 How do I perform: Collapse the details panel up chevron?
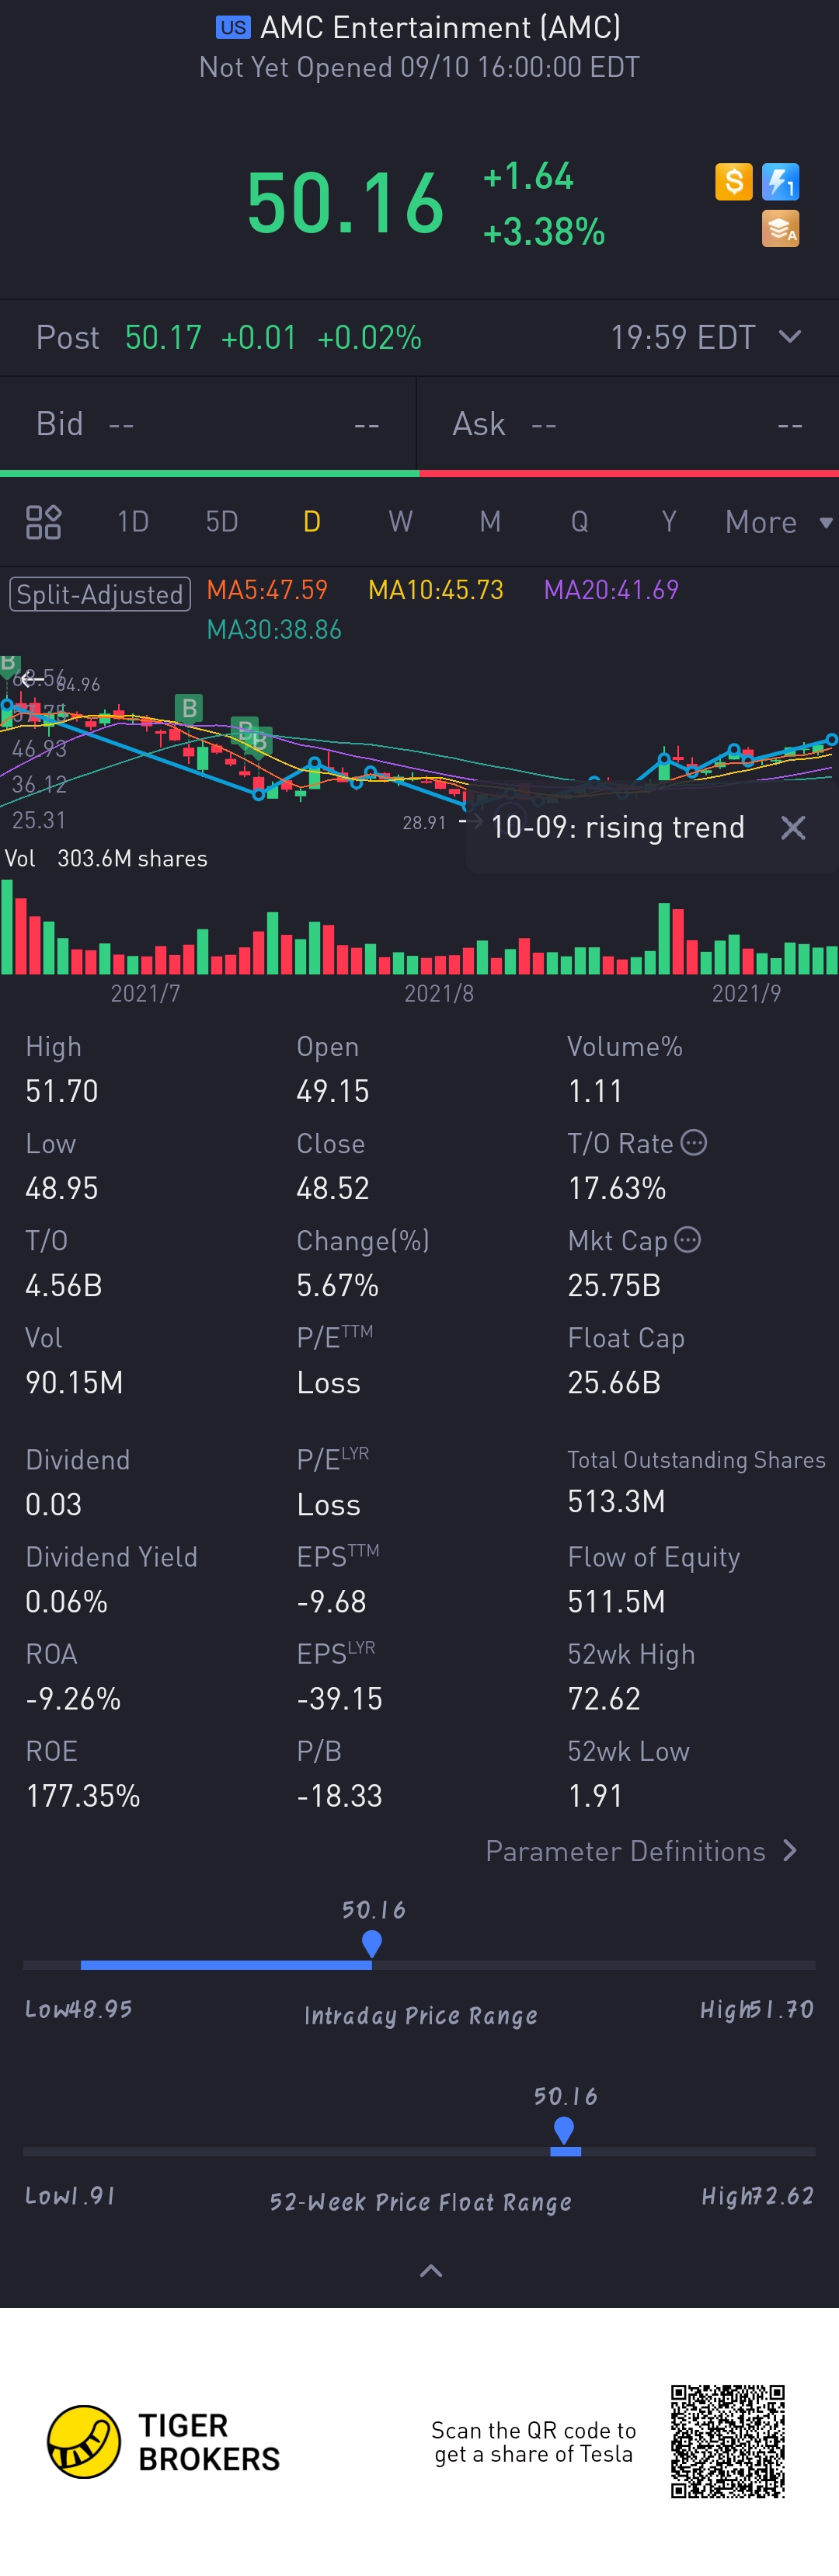430,2271
